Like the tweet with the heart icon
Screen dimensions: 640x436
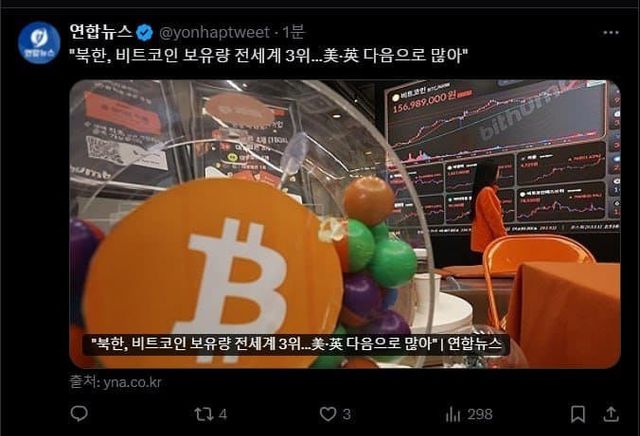point(328,414)
